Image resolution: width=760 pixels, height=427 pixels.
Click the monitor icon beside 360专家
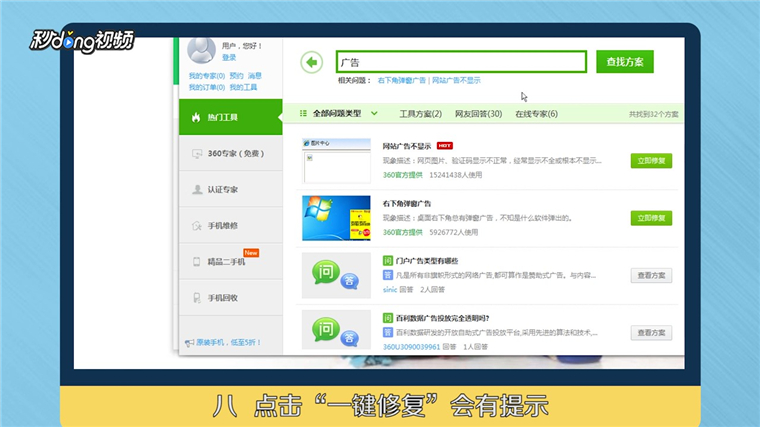(197, 154)
